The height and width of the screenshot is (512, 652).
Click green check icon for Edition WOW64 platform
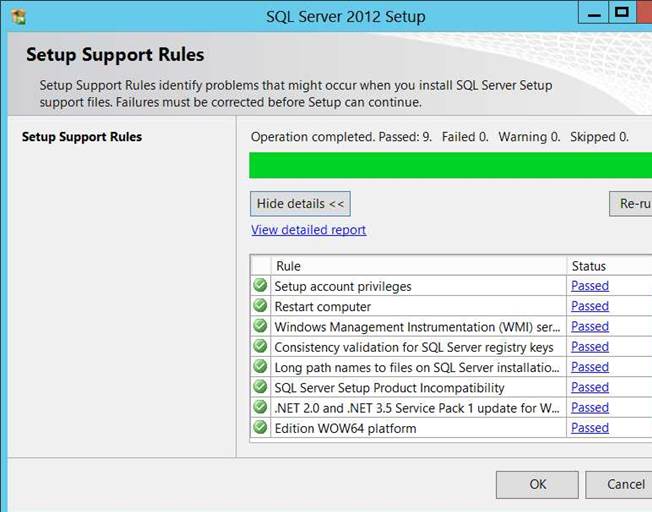260,427
